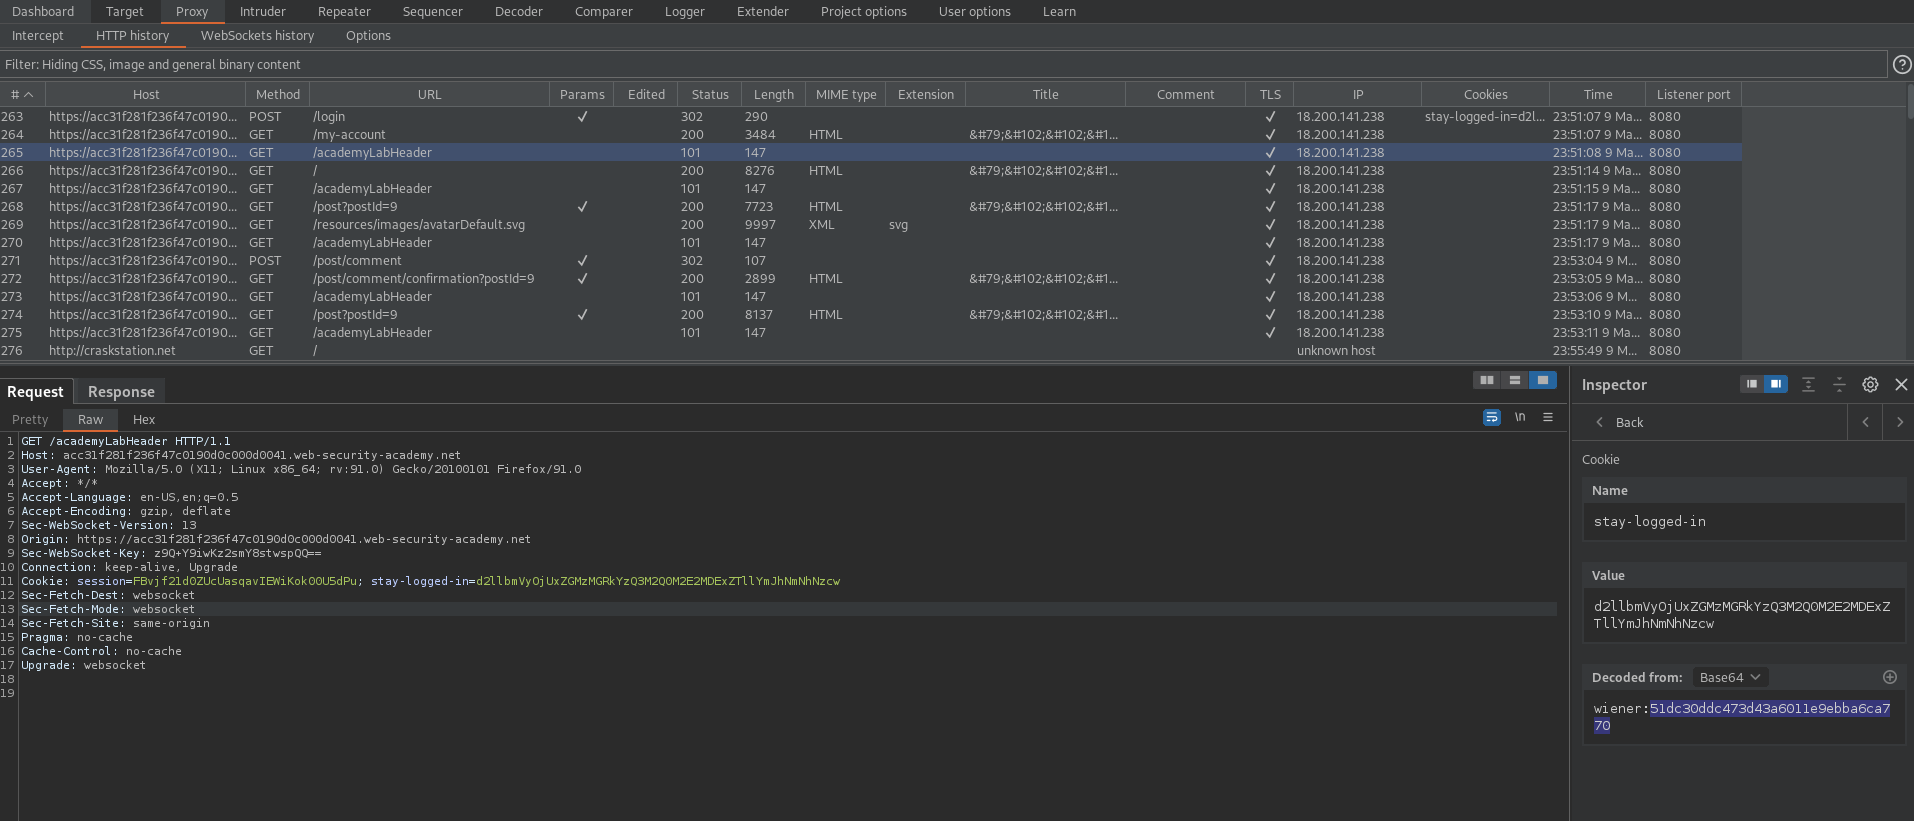Open the Base64 decoding dropdown
Image resolution: width=1914 pixels, height=821 pixels.
[1730, 677]
